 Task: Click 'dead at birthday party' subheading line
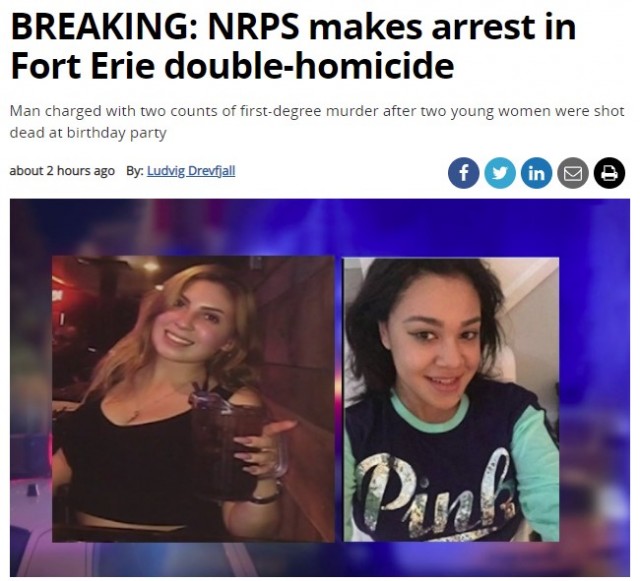point(88,133)
